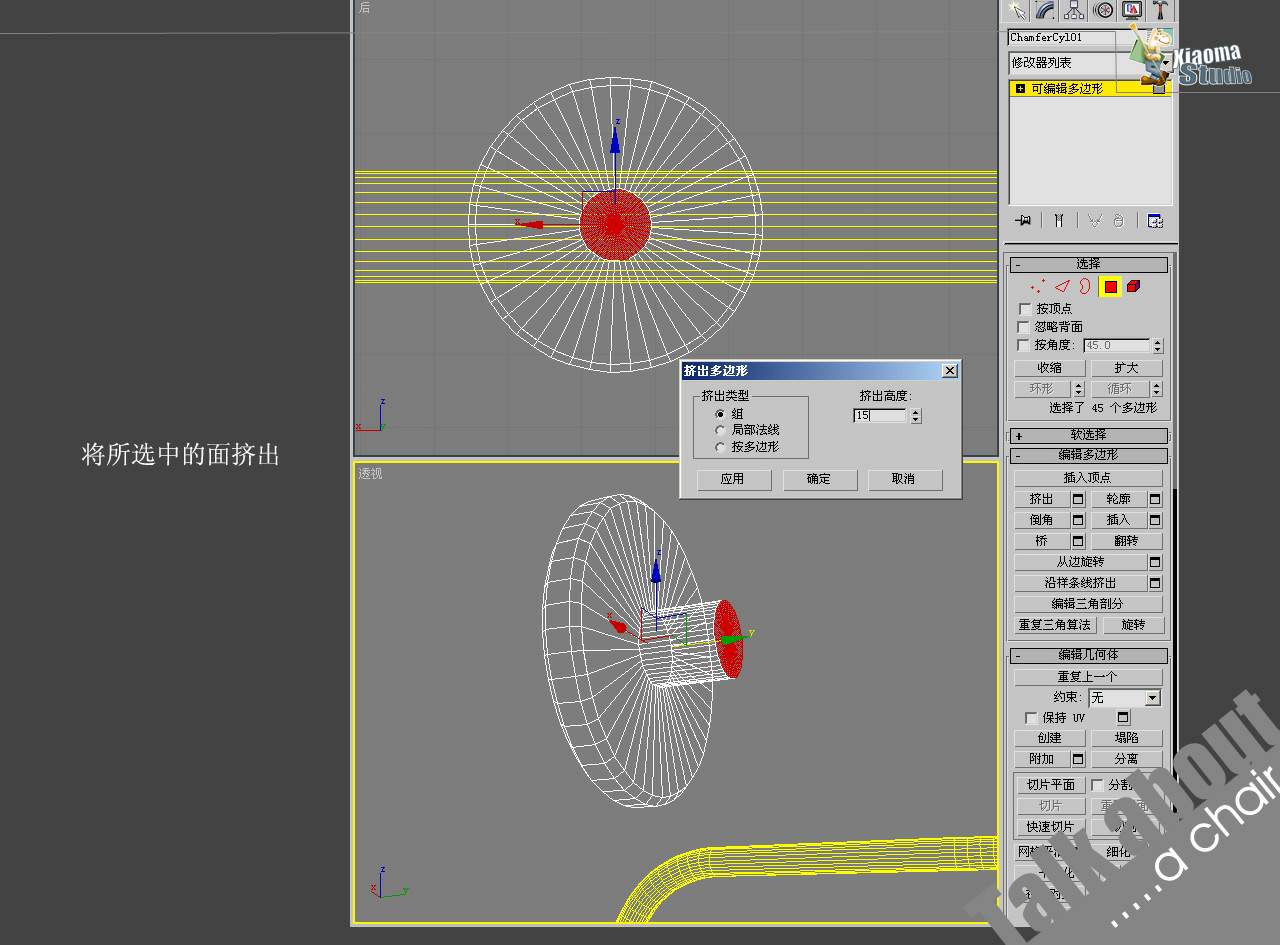Select the 局部法线 extrusion type
This screenshot has width=1280, height=945.
point(721,430)
